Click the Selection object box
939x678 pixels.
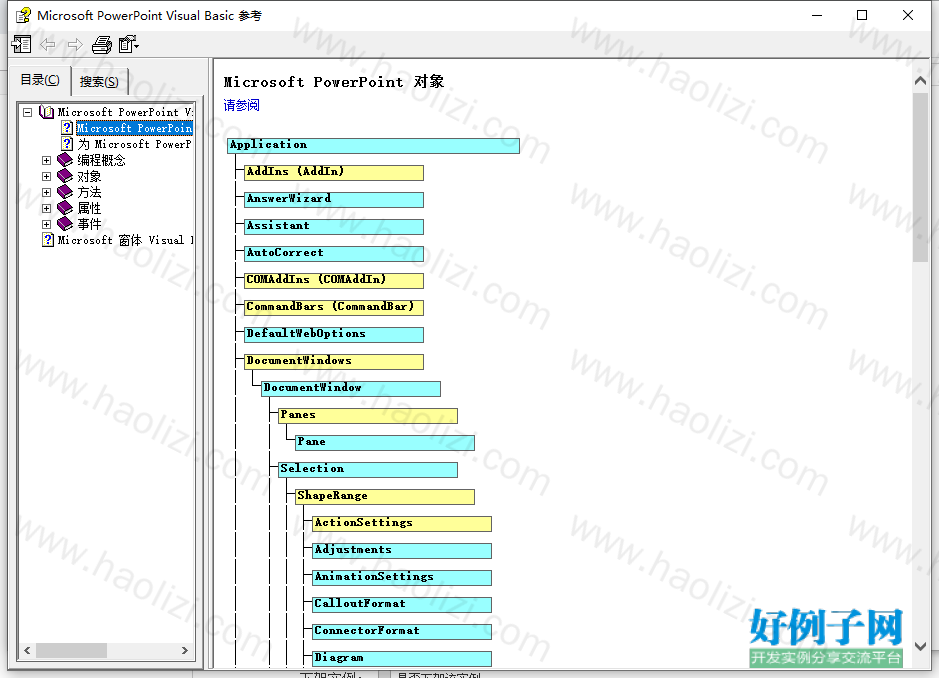(x=368, y=470)
